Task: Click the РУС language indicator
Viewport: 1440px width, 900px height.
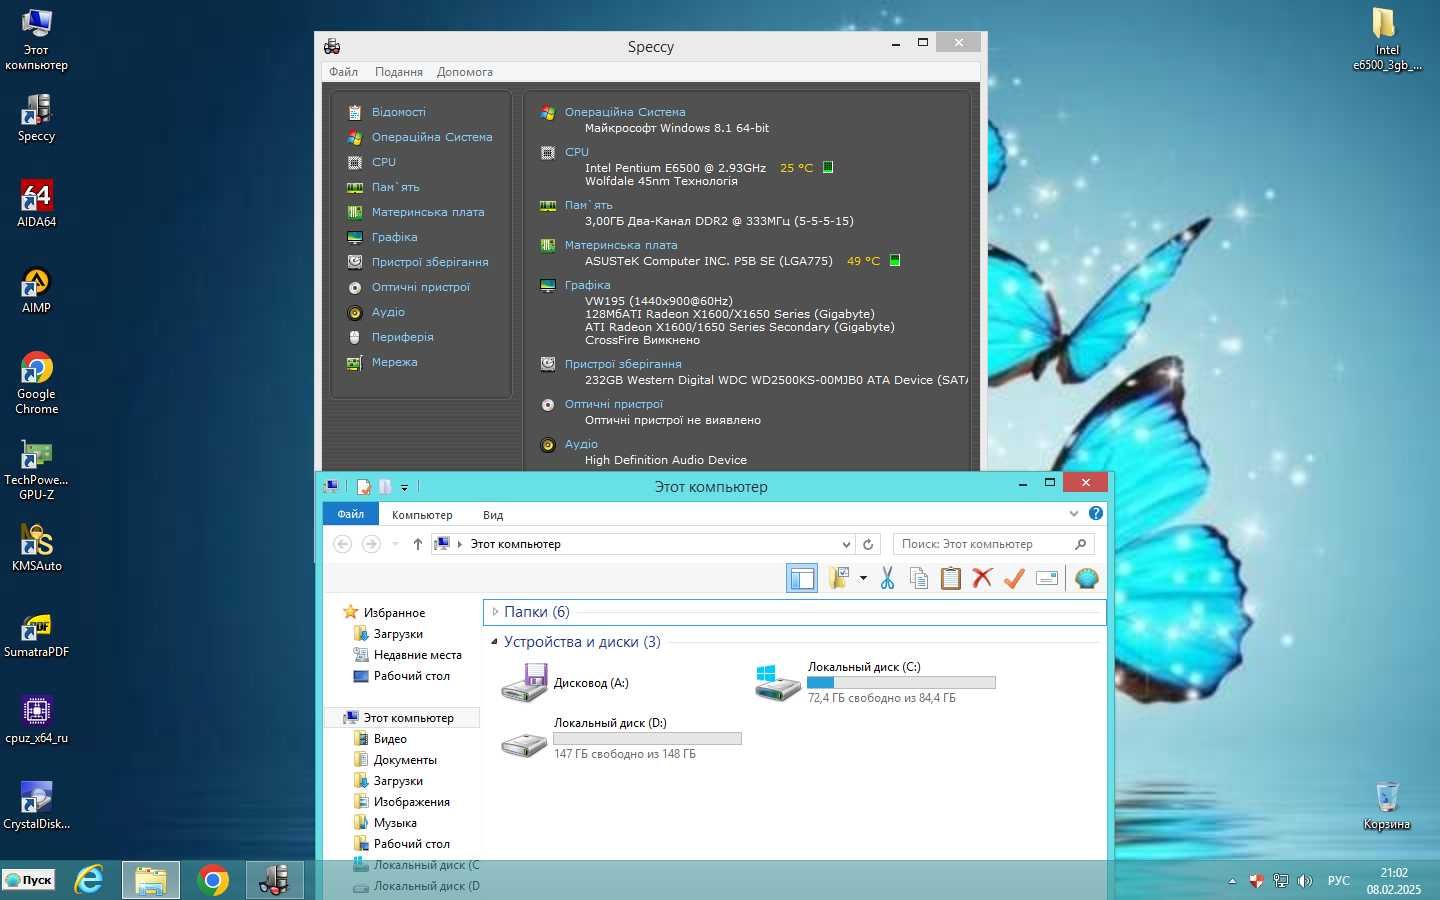Action: pos(1338,881)
